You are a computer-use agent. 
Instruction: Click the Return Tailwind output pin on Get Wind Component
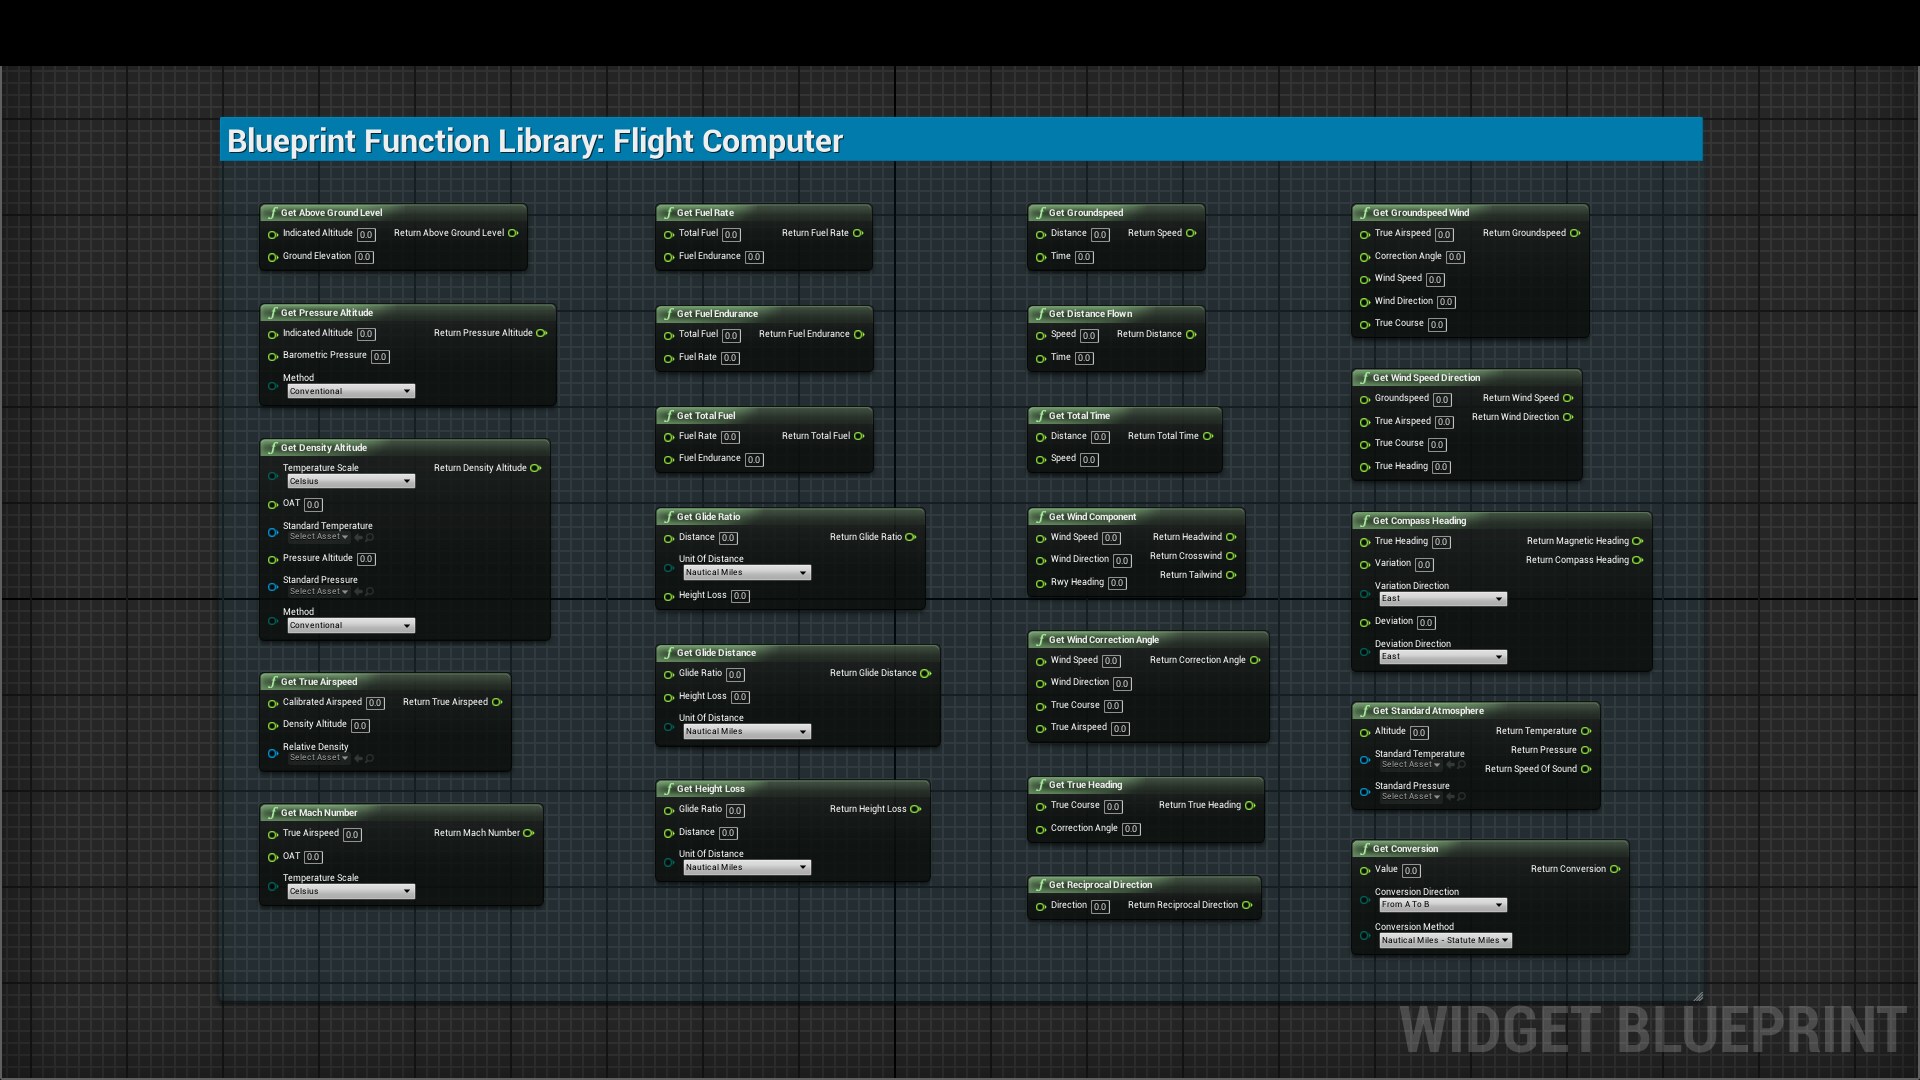[x=1232, y=575]
